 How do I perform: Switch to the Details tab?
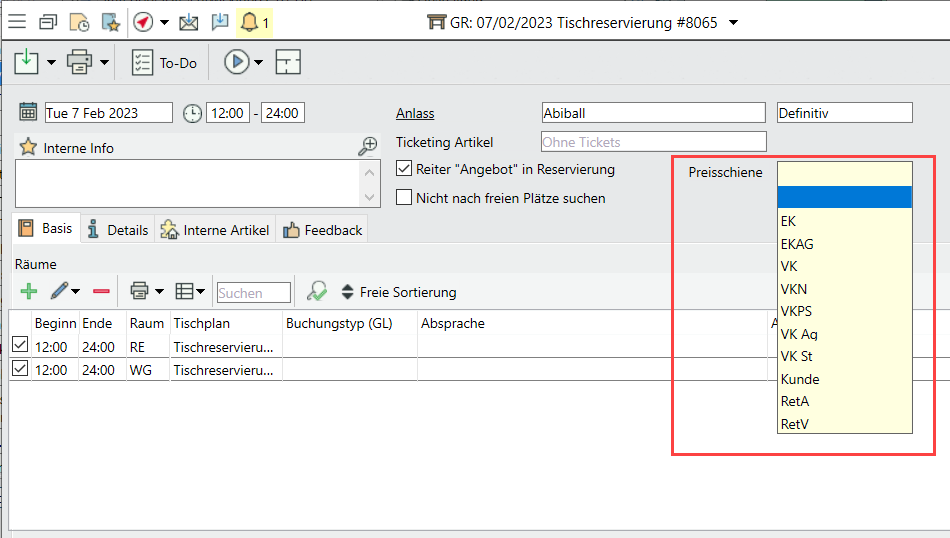coord(118,230)
